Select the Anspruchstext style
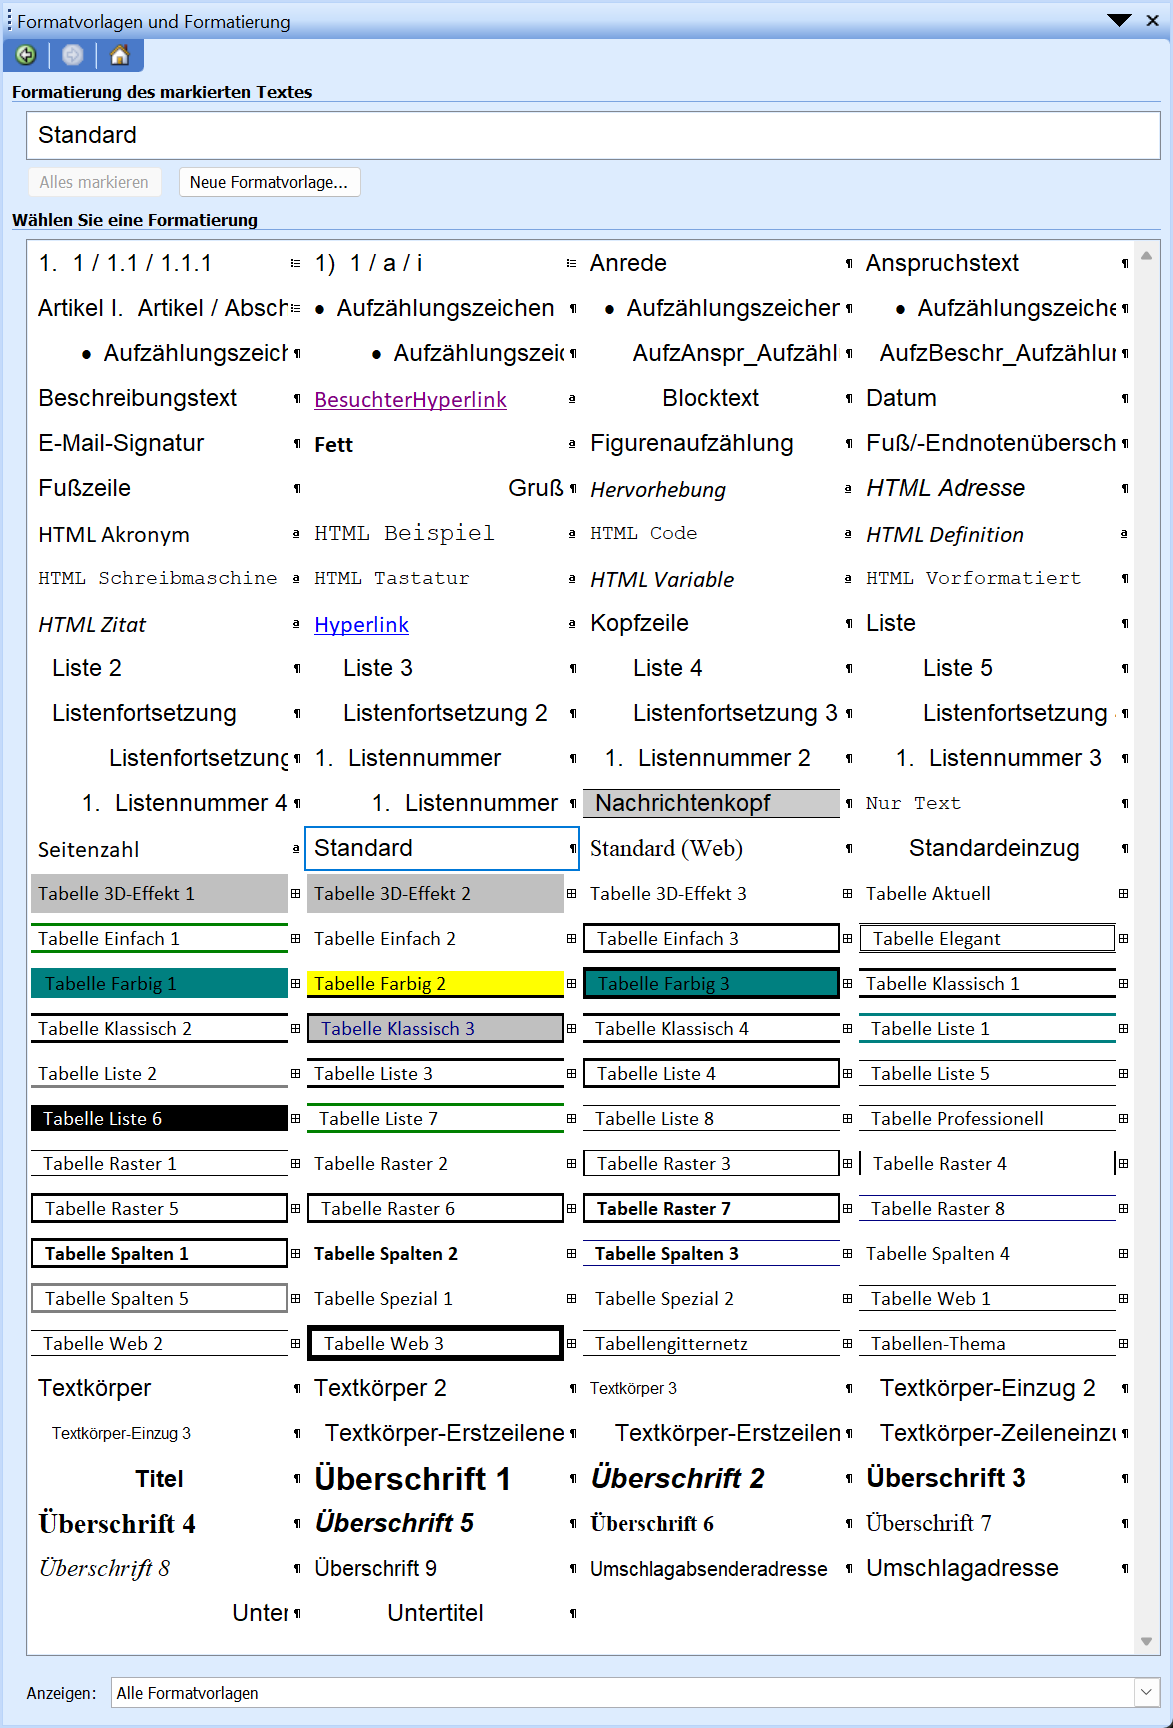The height and width of the screenshot is (1728, 1173). (942, 263)
